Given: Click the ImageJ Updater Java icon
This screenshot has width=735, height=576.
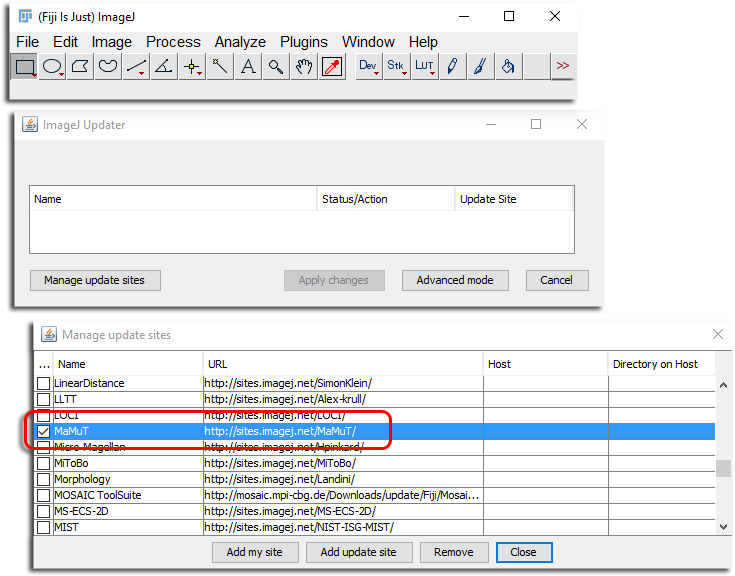Looking at the screenshot, I should (30, 124).
